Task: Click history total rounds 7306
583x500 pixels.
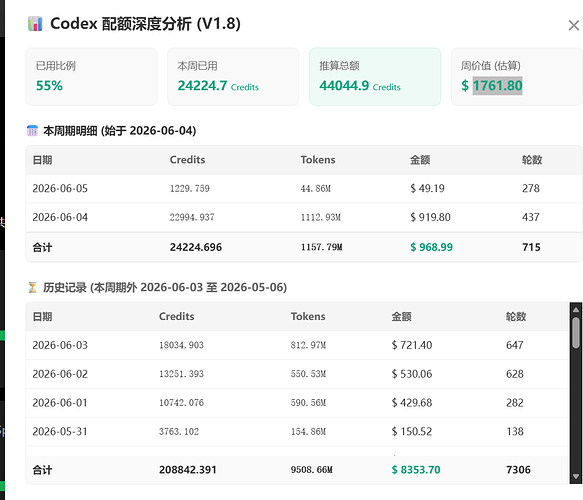Action: tap(518, 470)
